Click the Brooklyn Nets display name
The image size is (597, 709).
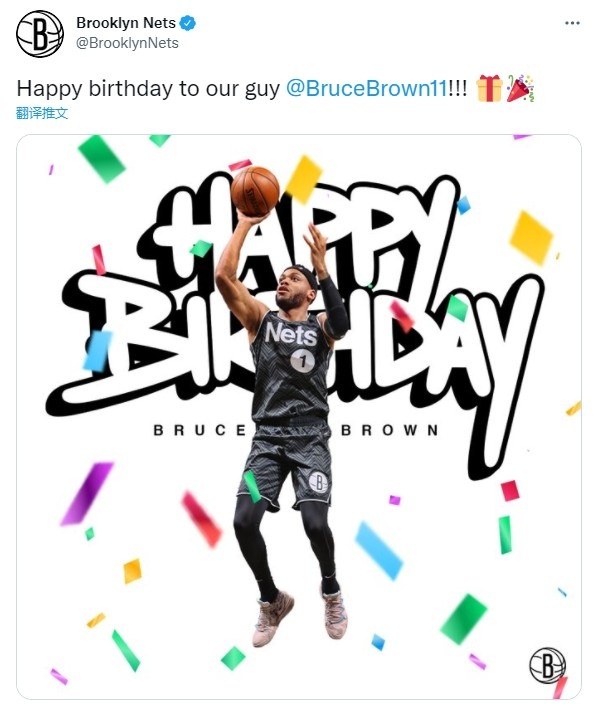(126, 23)
